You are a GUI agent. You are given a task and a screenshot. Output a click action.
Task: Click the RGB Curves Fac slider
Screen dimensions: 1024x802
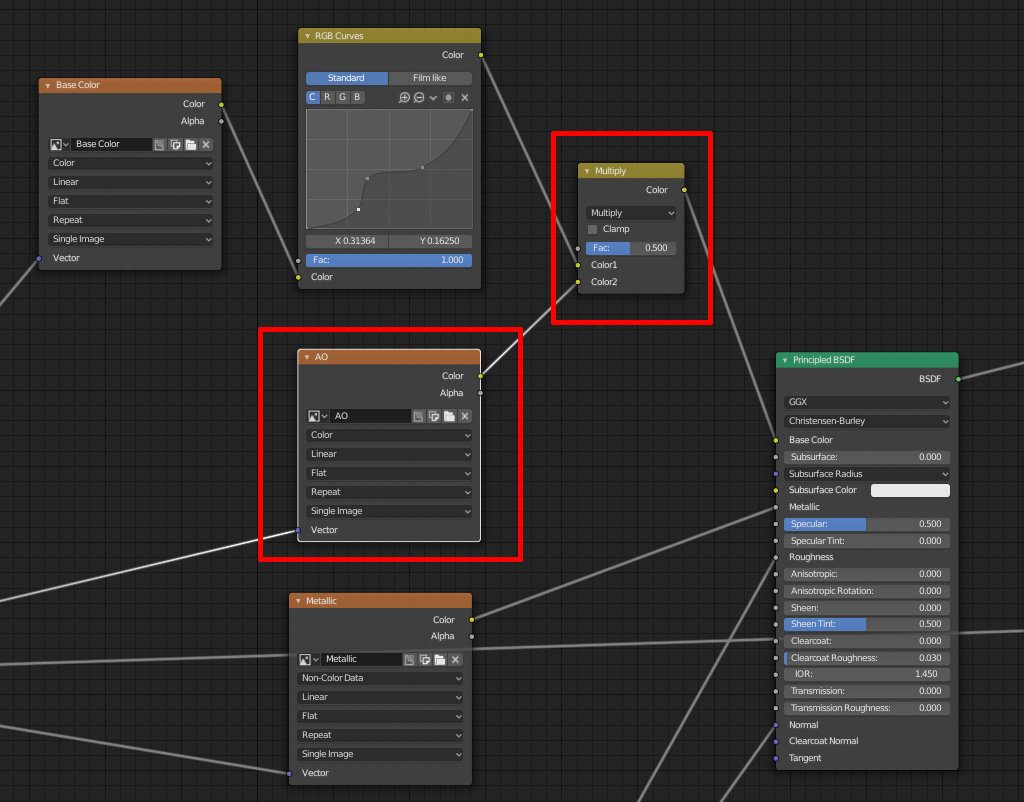389,260
